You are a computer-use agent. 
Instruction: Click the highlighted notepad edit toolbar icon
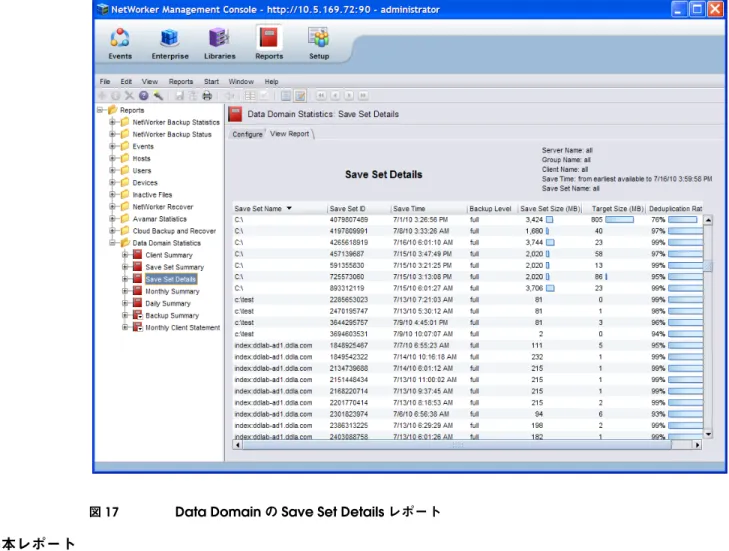point(300,96)
